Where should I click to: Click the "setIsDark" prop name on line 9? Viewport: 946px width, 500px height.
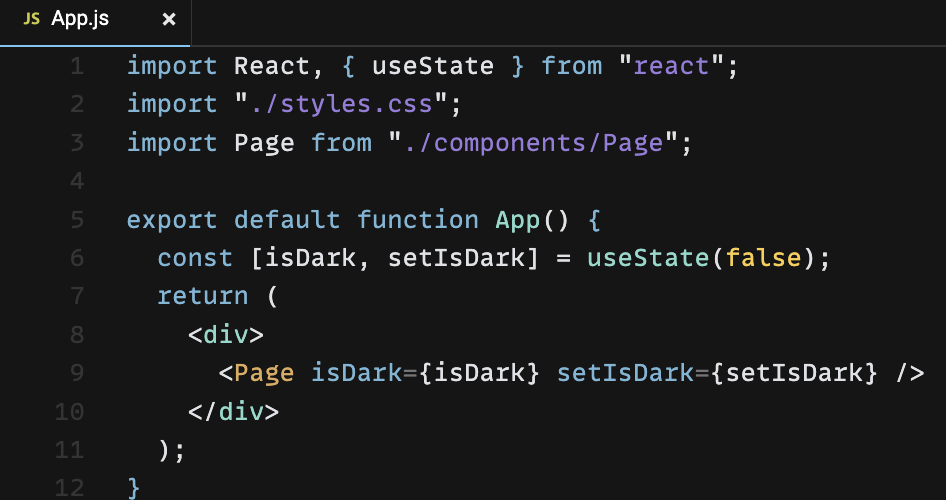point(625,373)
